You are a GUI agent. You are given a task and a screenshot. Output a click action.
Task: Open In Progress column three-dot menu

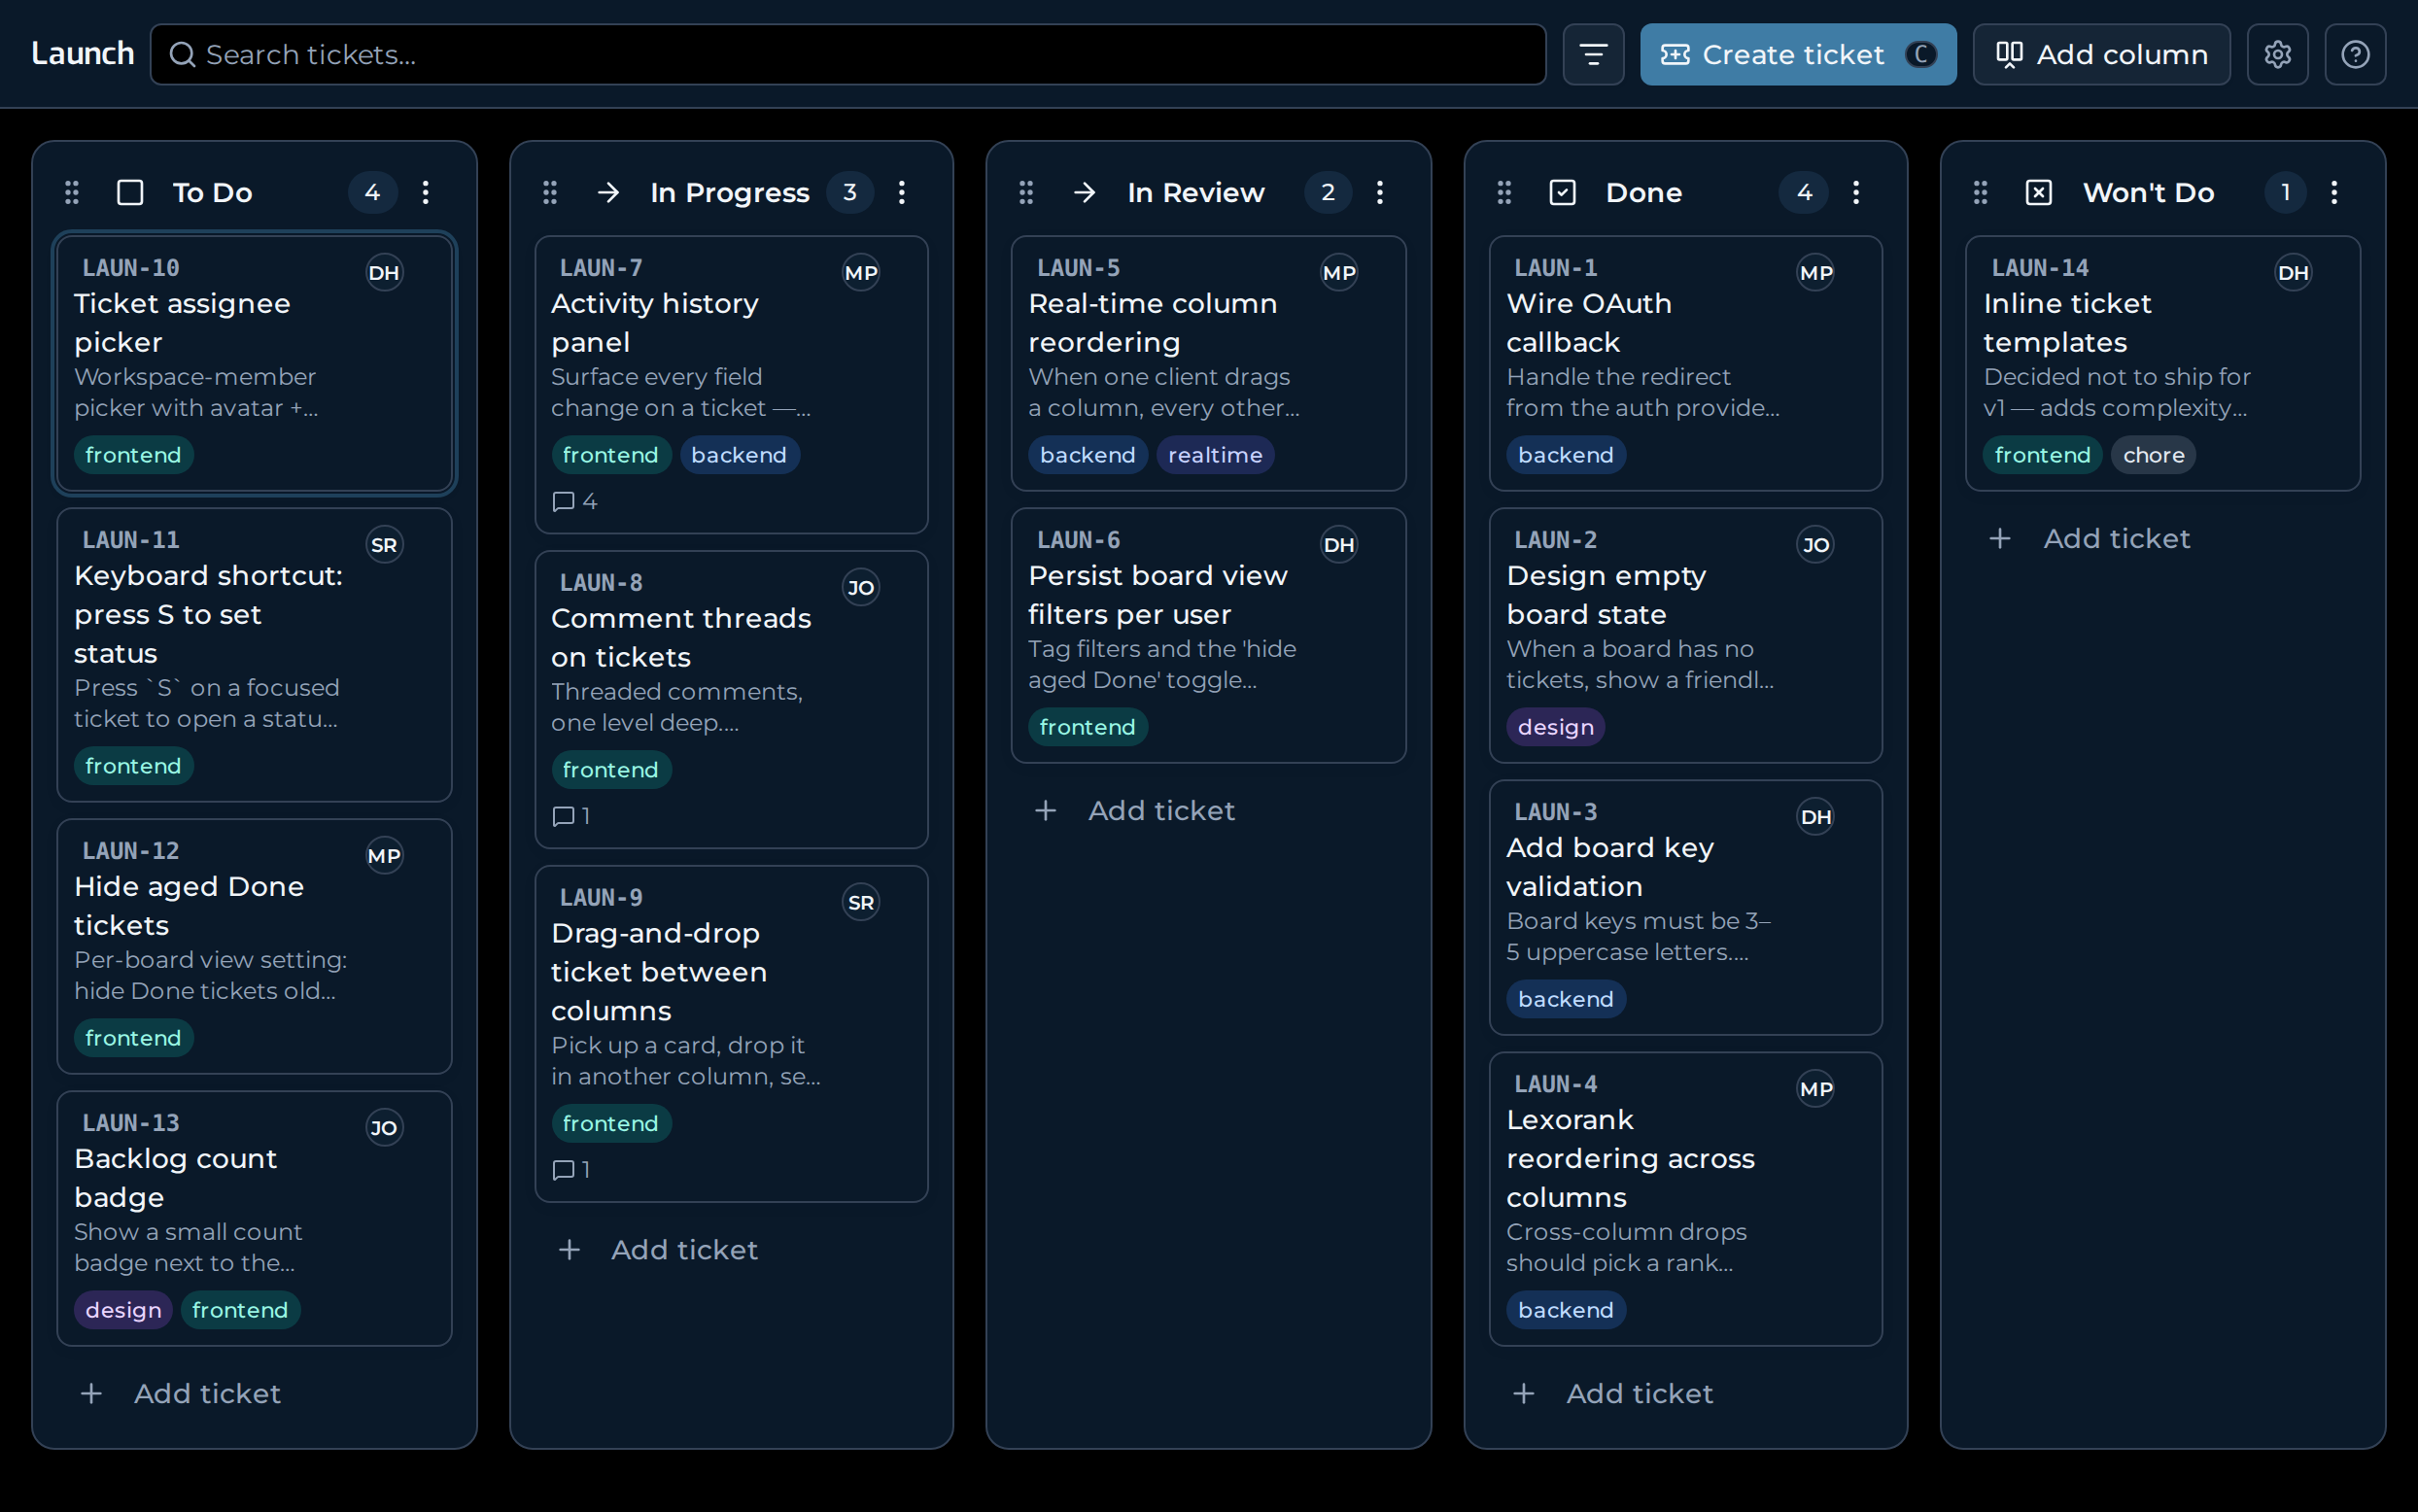coord(902,192)
